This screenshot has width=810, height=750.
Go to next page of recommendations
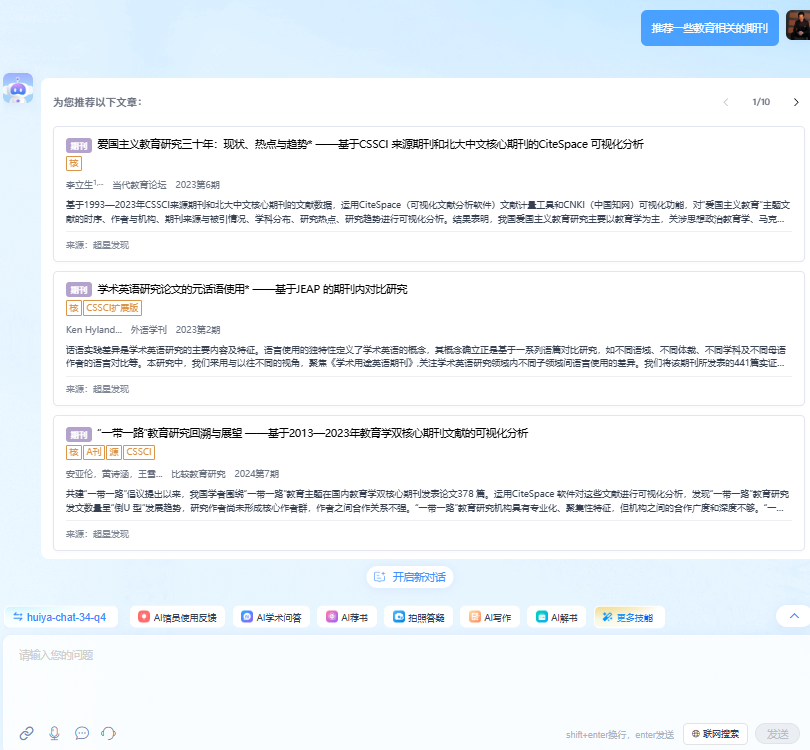tap(796, 102)
